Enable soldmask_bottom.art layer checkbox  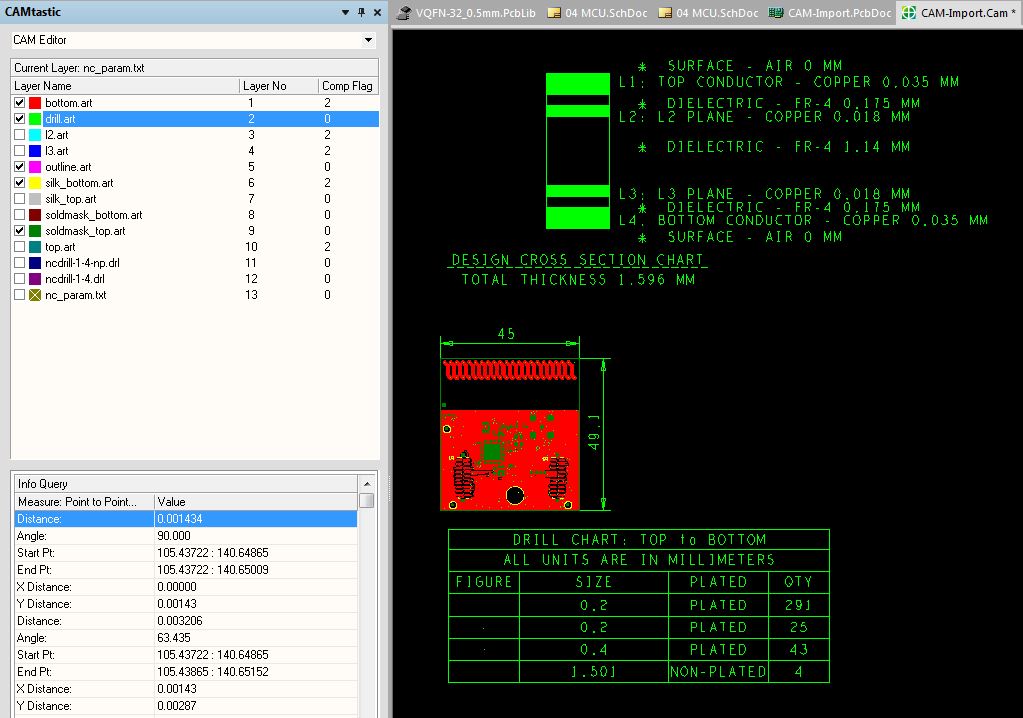(x=20, y=215)
